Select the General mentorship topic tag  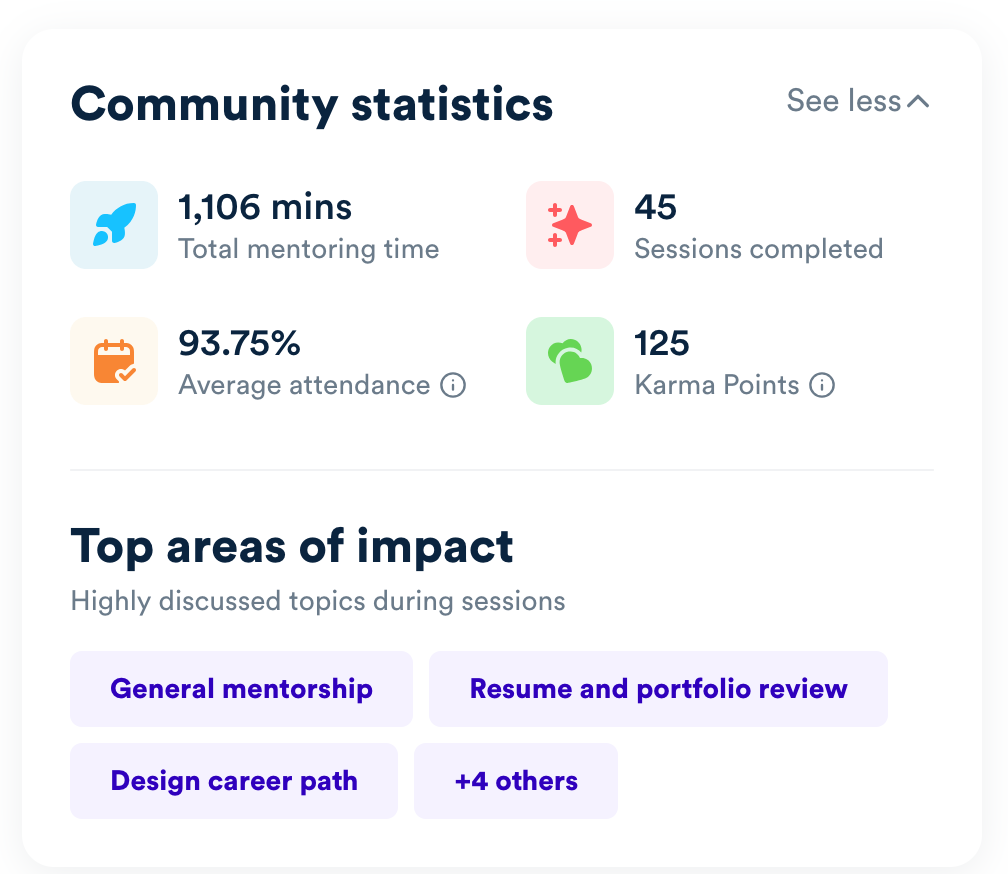point(241,689)
